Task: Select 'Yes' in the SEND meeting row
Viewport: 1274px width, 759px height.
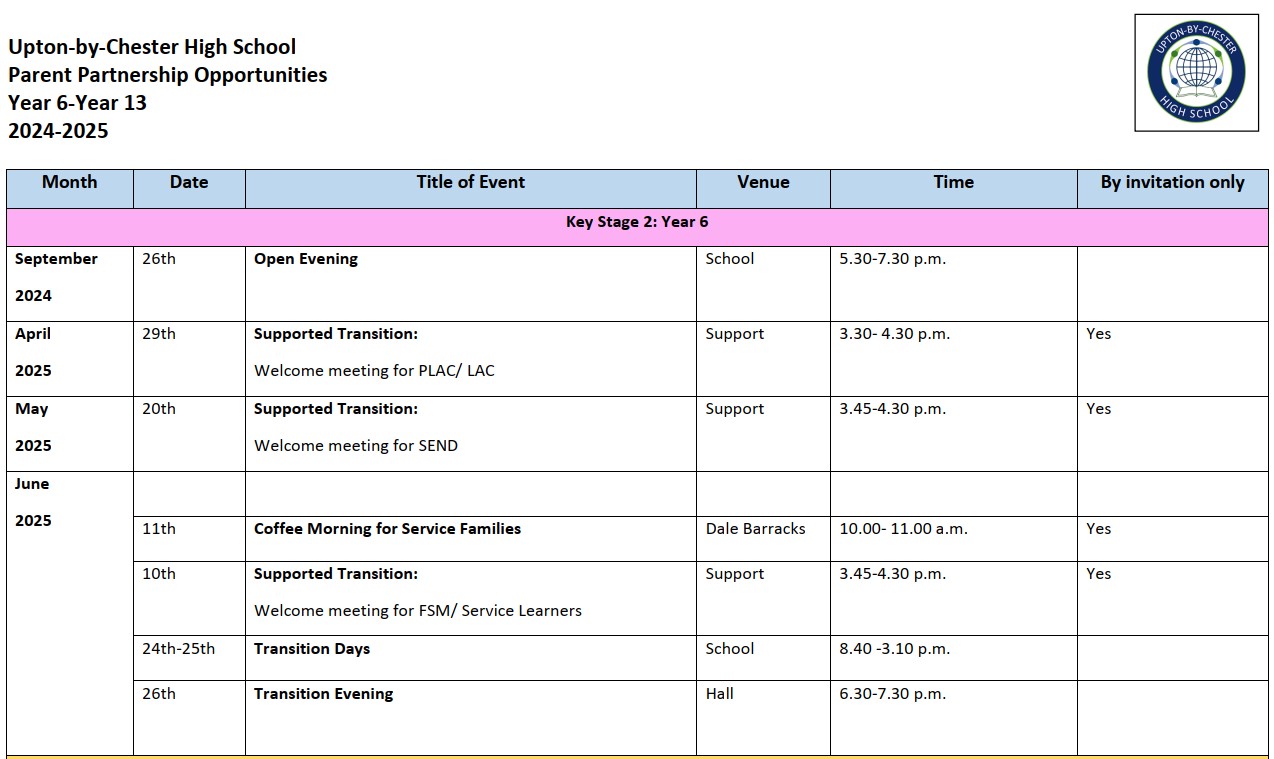Action: pos(1099,409)
